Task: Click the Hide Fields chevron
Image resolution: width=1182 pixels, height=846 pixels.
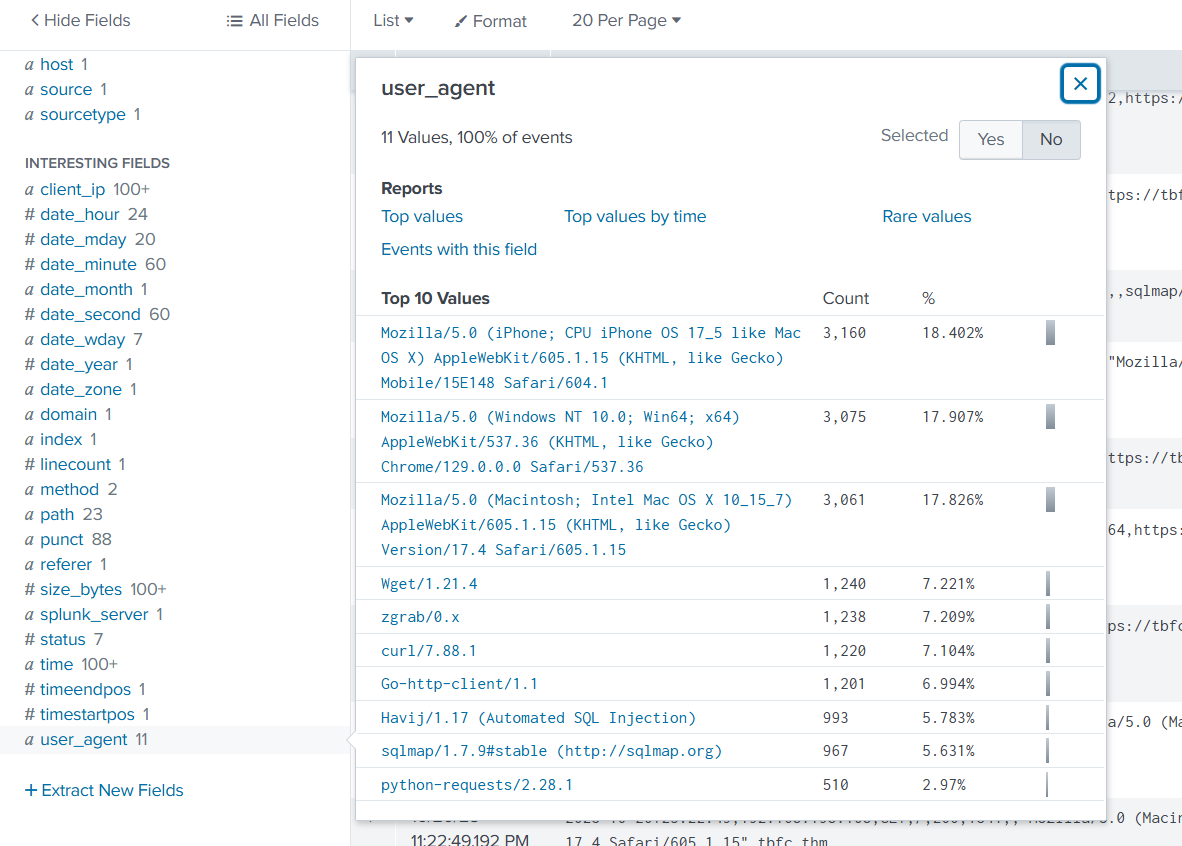Action: pos(36,20)
